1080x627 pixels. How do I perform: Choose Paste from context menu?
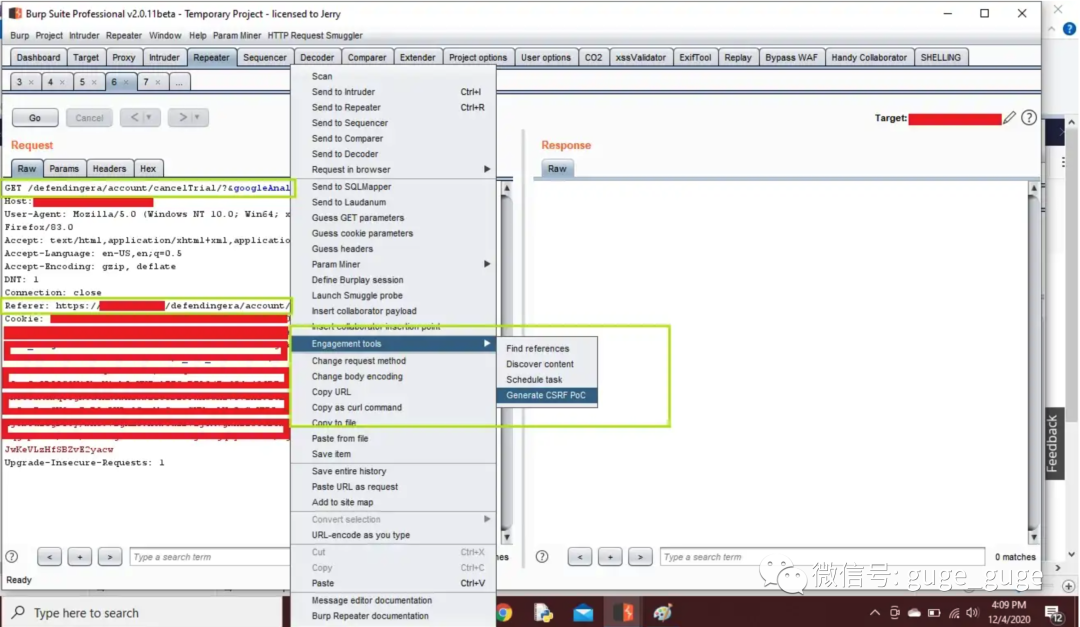pyautogui.click(x=393, y=584)
